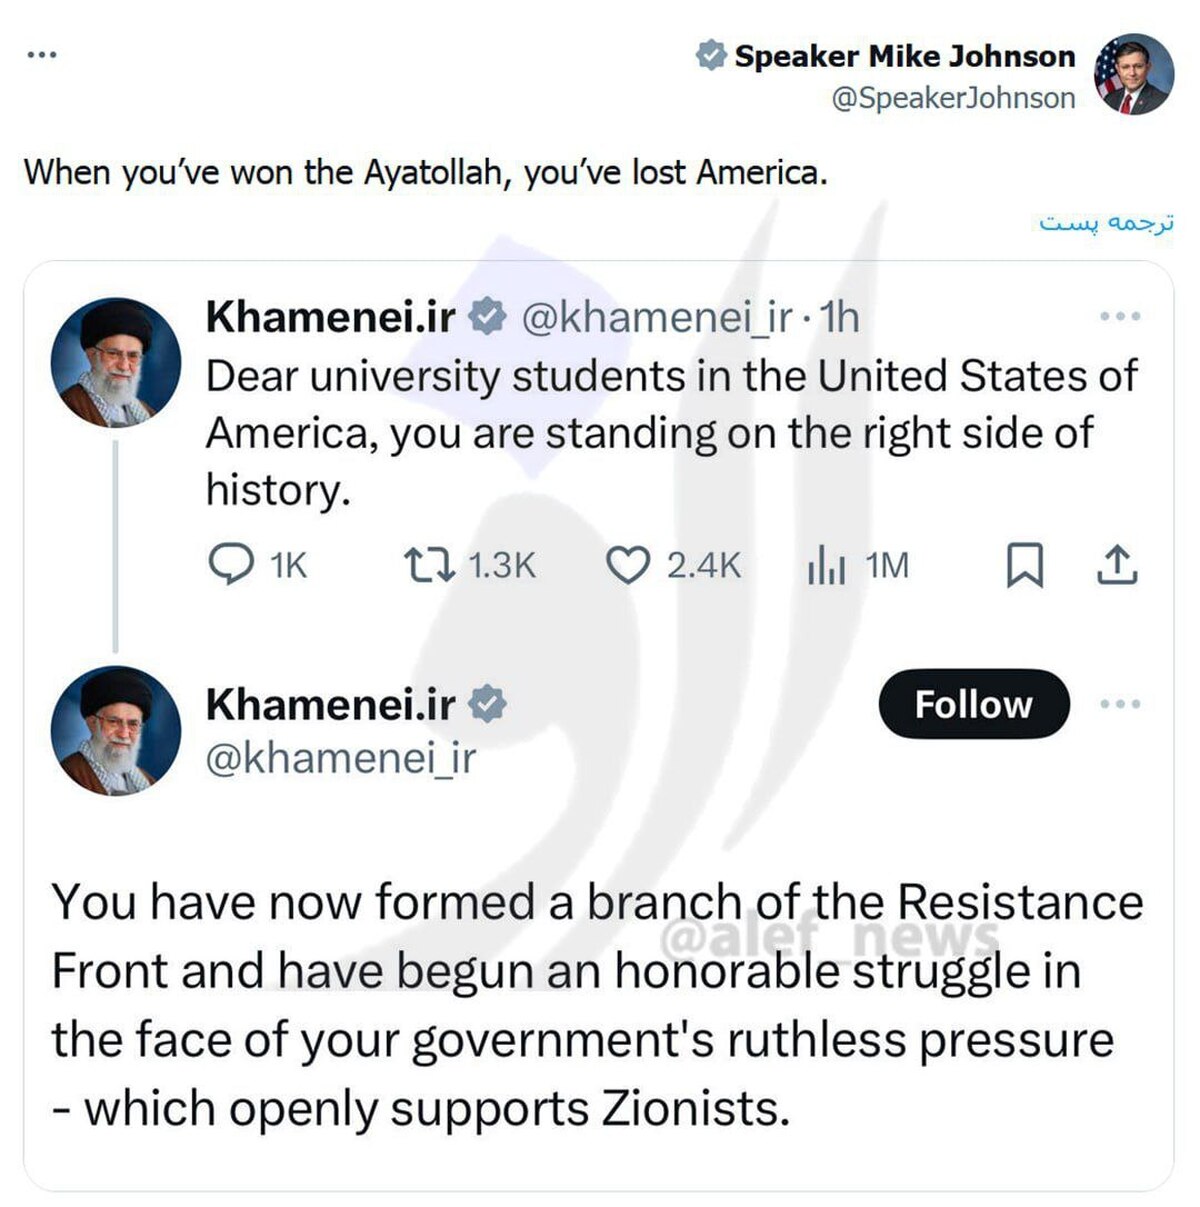
Task: Click the retweet icon showing 1.3K
Action: [430, 565]
